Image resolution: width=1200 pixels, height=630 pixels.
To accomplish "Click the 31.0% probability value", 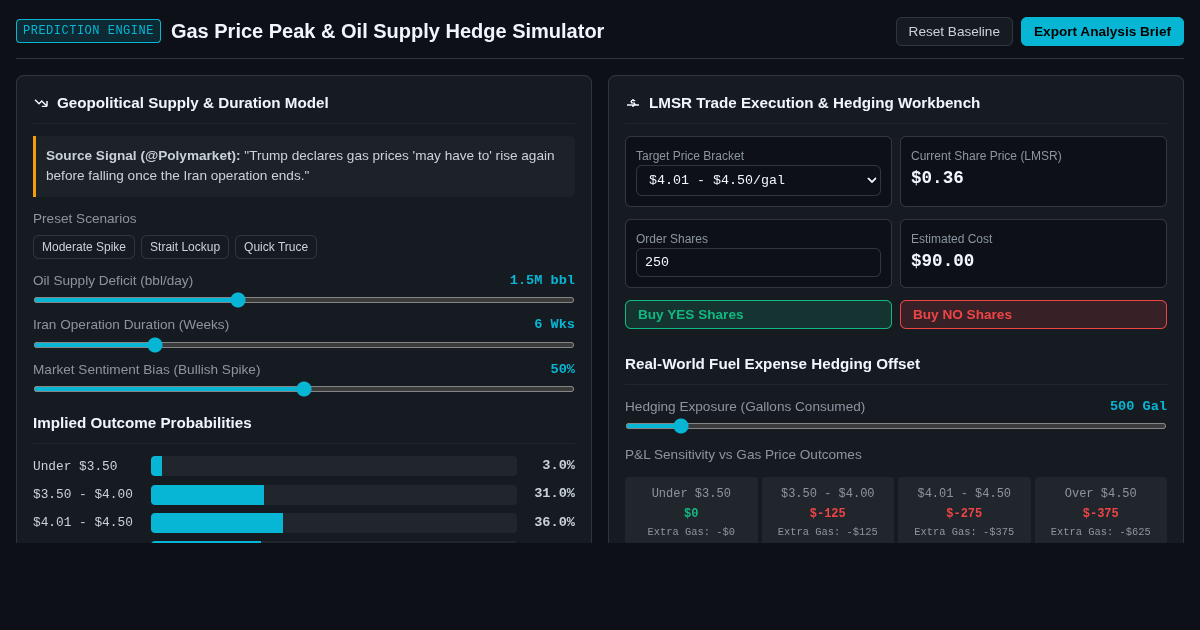I will tap(554, 493).
